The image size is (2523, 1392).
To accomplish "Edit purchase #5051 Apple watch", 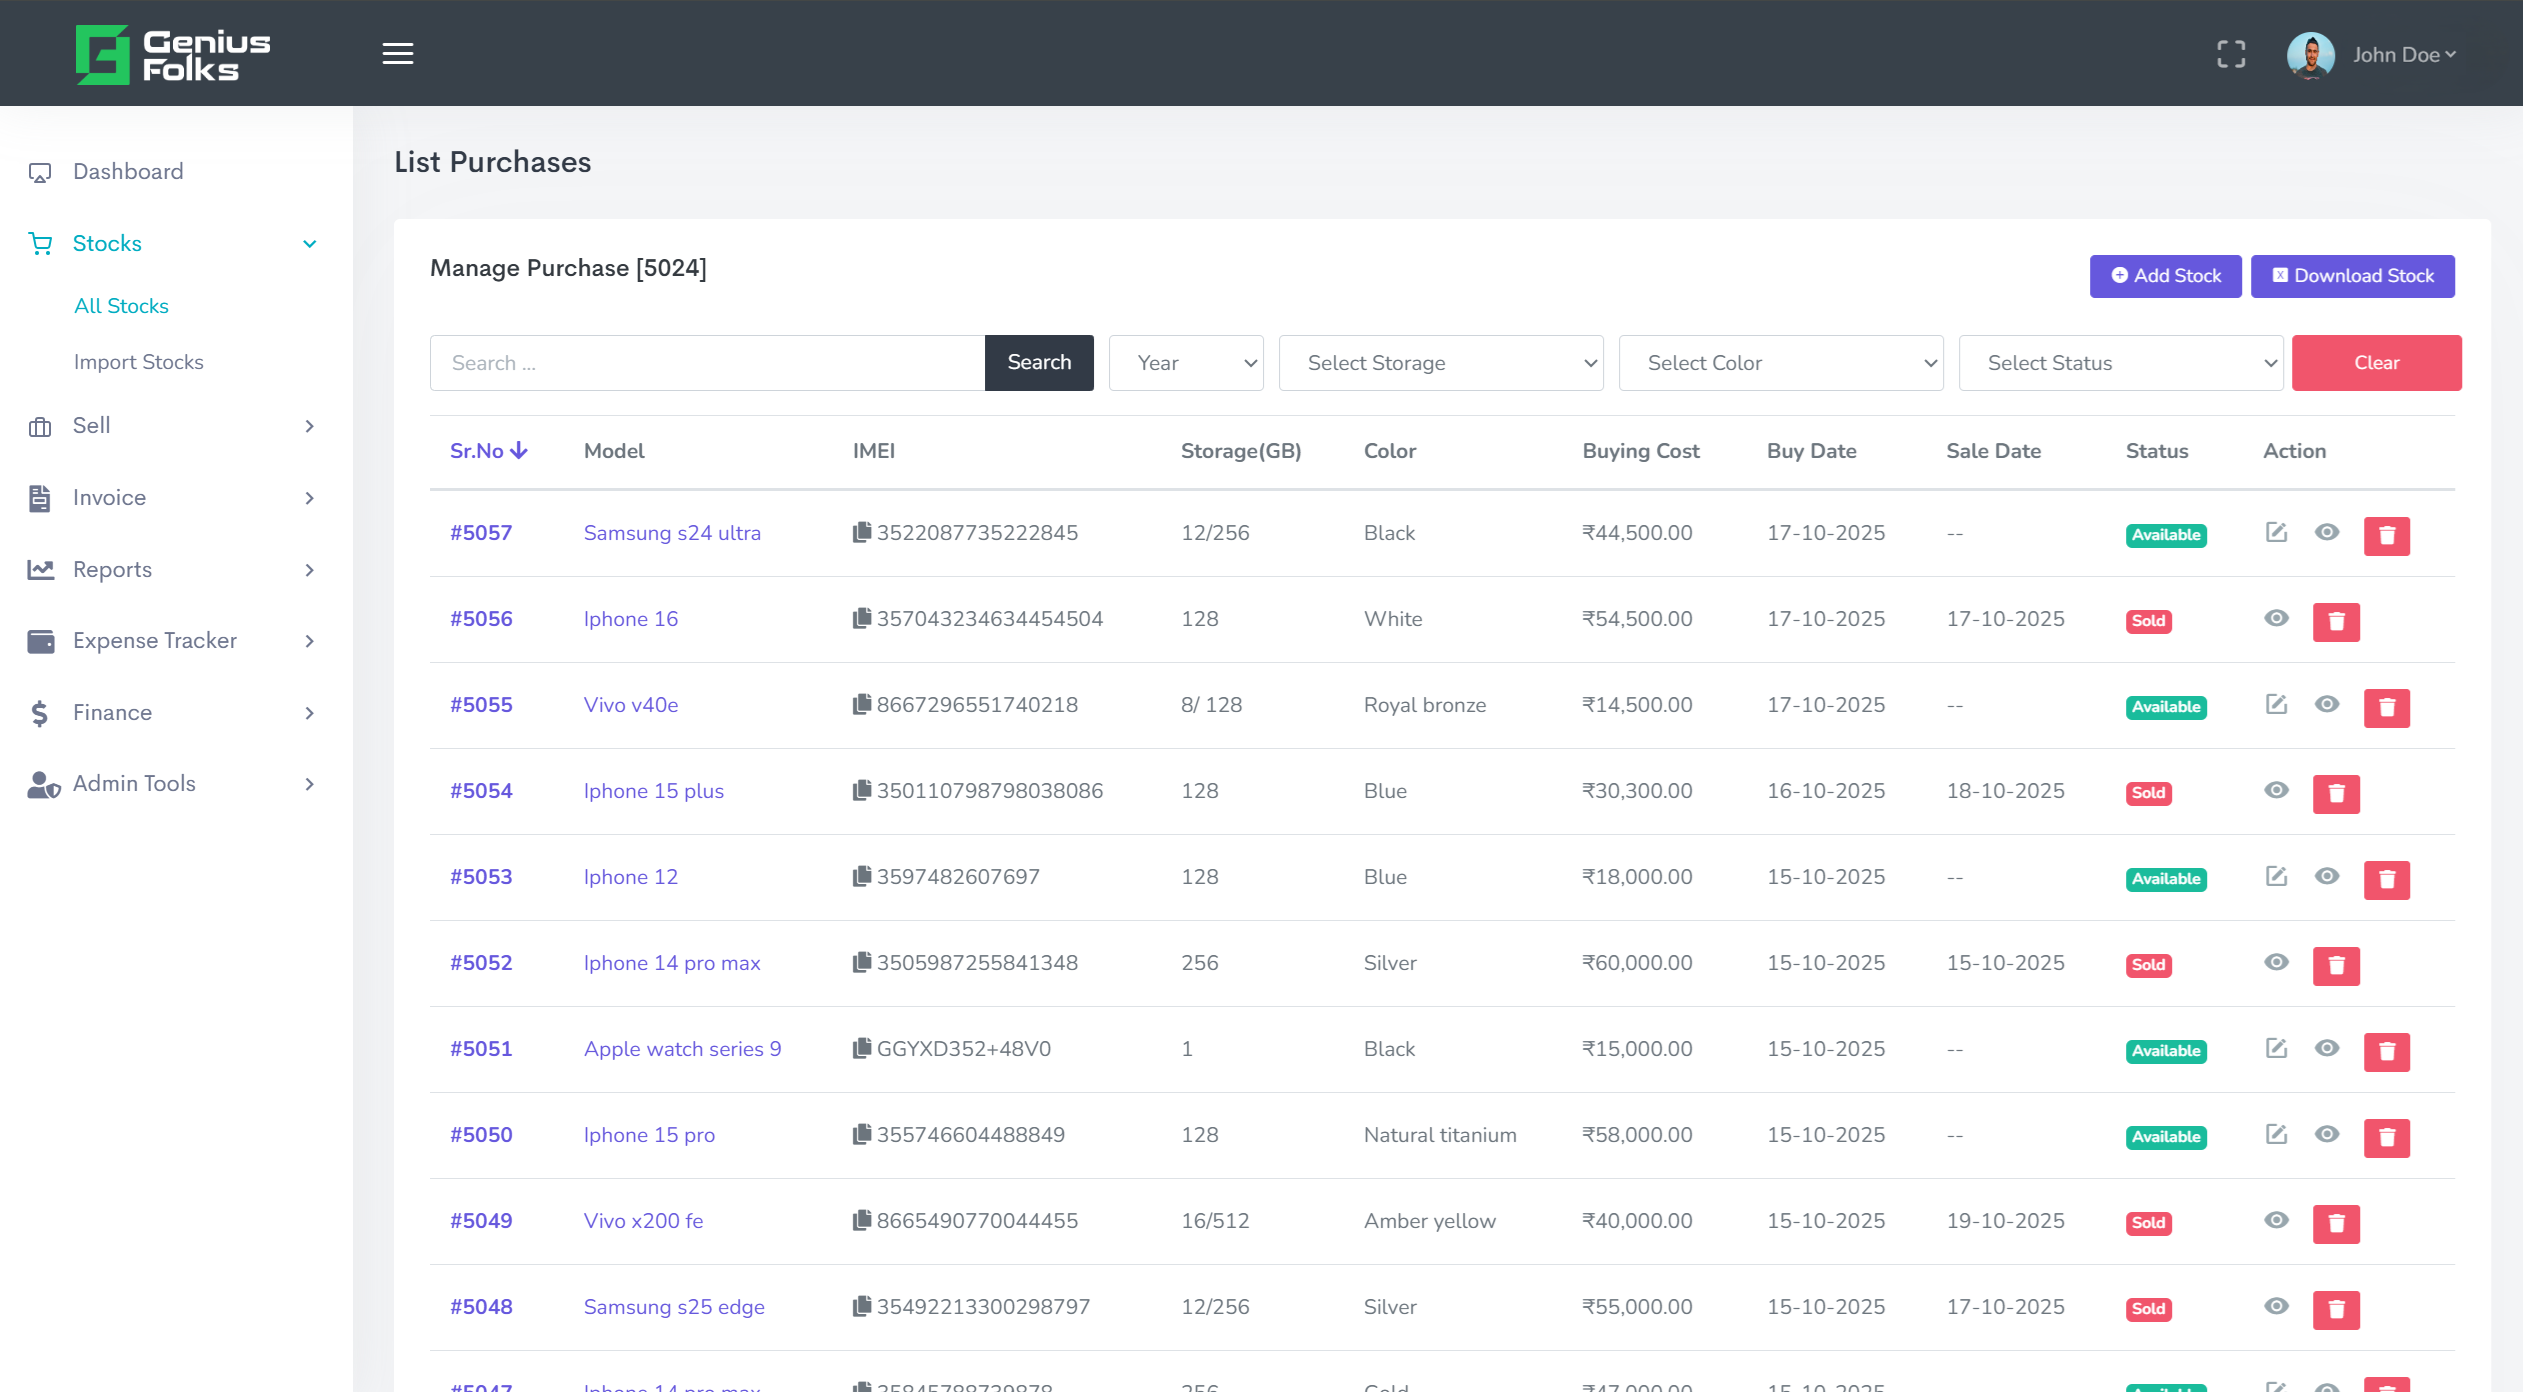I will point(2276,1049).
